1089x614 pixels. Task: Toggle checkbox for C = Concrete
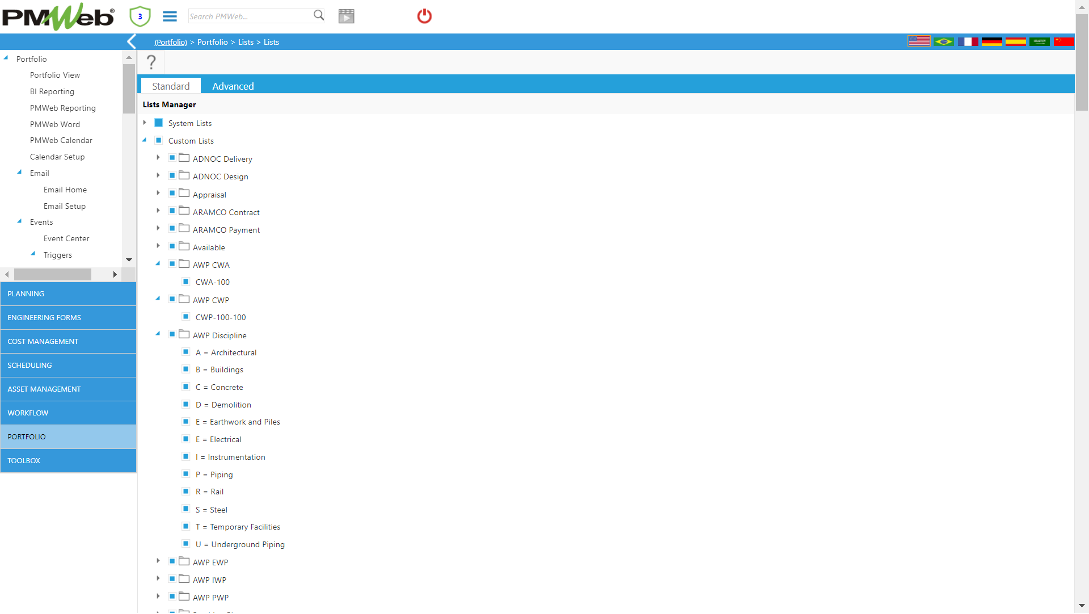tap(186, 387)
